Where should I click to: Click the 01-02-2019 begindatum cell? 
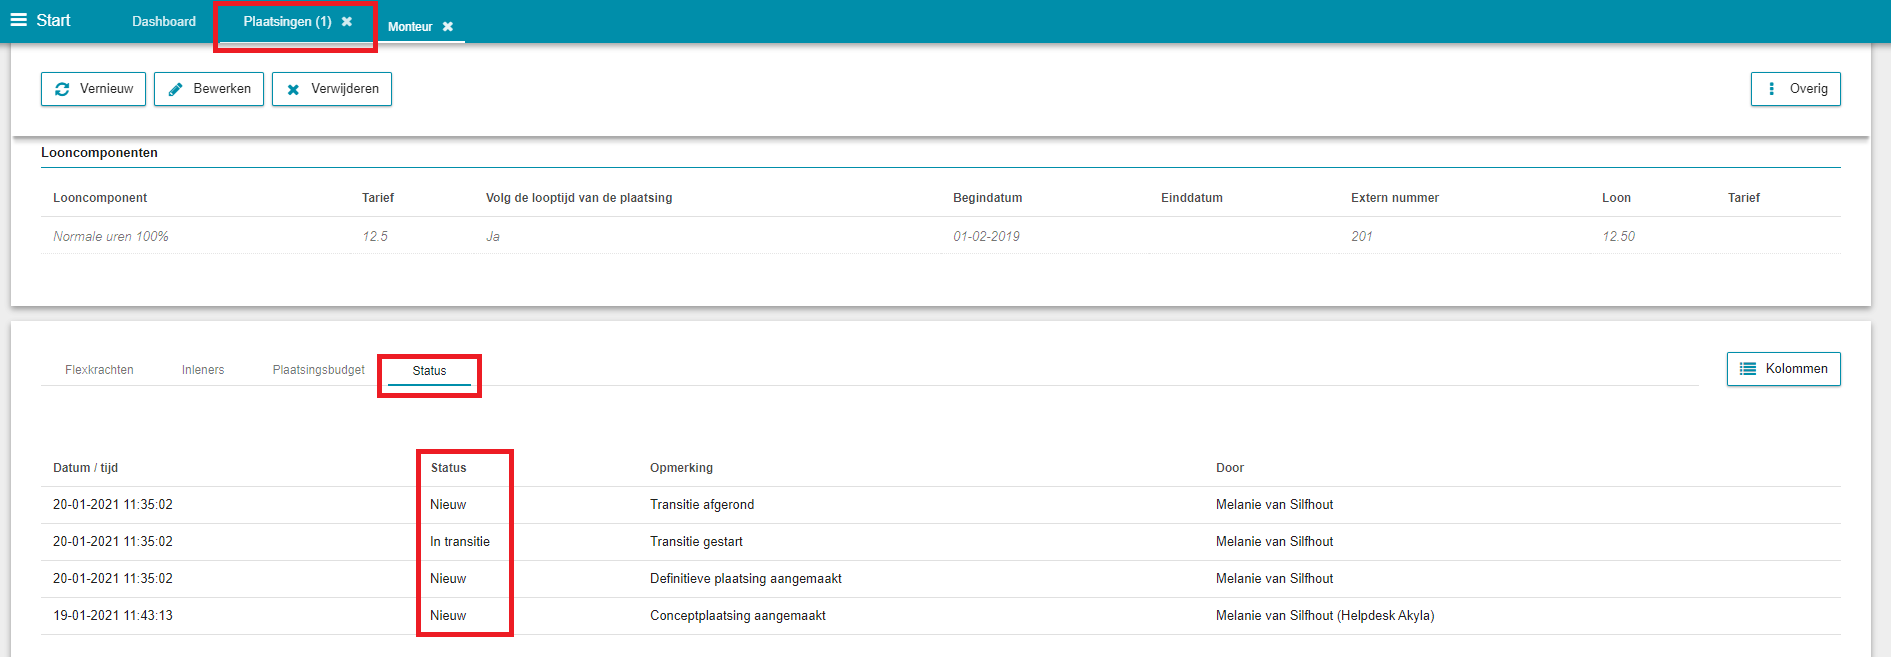(986, 237)
